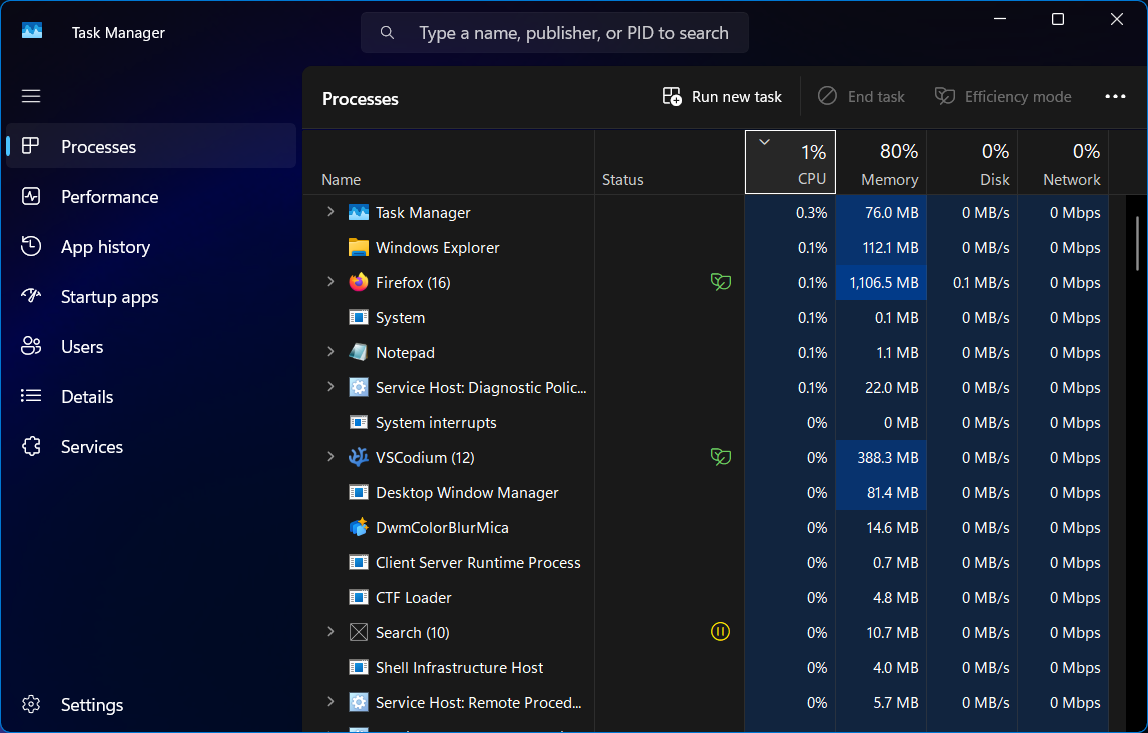Click the search box in title bar
Image resolution: width=1148 pixels, height=733 pixels.
555,33
